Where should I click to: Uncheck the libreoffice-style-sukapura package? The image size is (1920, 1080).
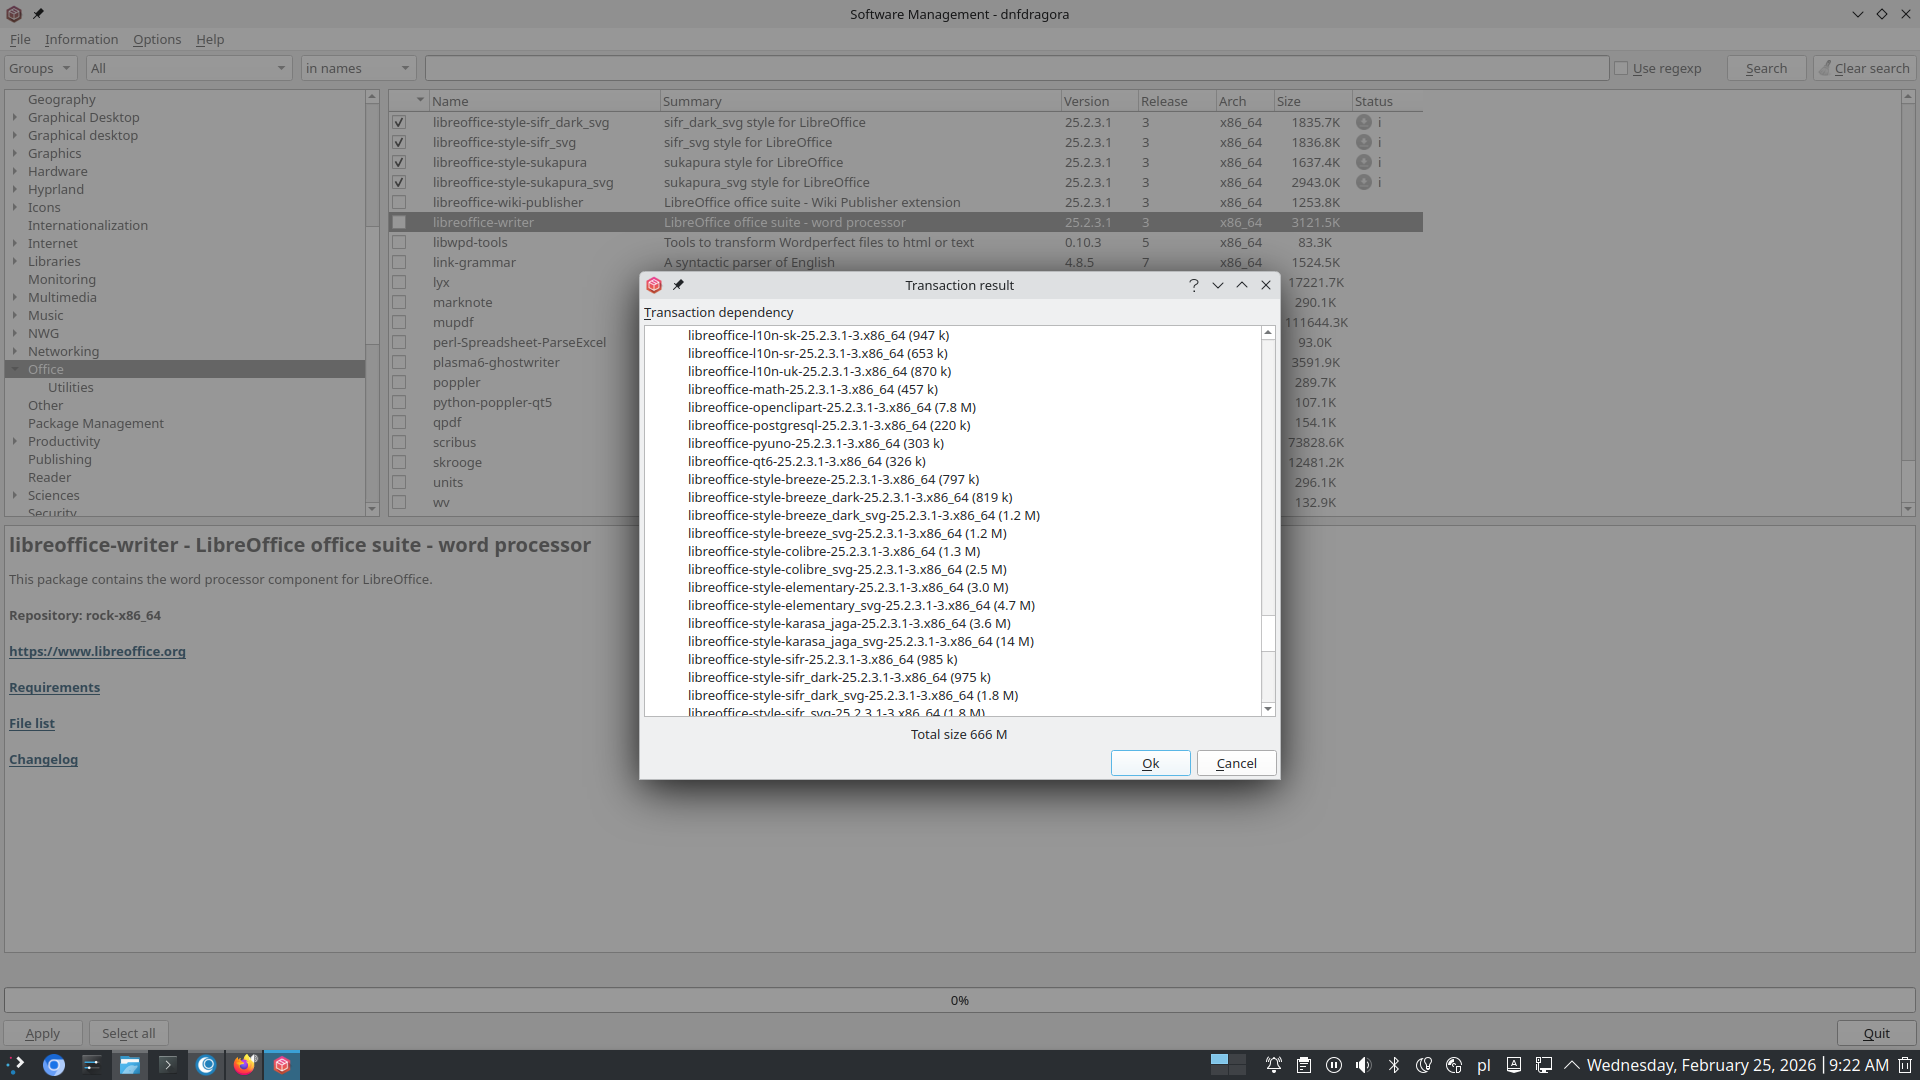pyautogui.click(x=400, y=162)
